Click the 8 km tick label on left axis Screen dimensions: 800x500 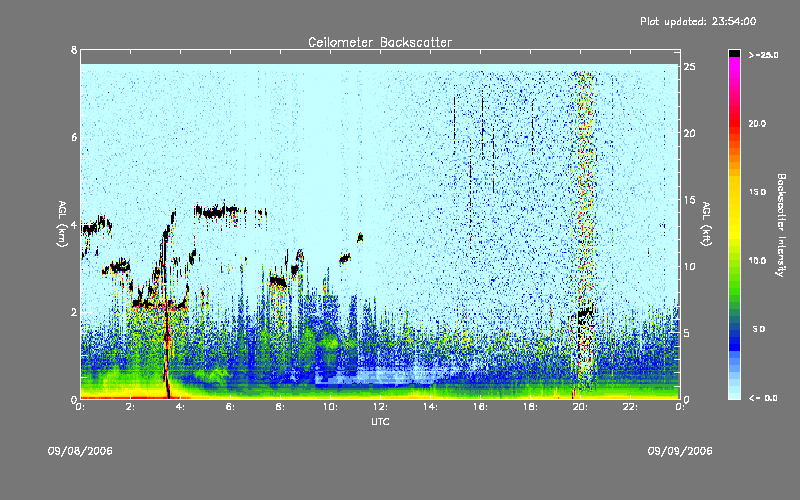74,50
